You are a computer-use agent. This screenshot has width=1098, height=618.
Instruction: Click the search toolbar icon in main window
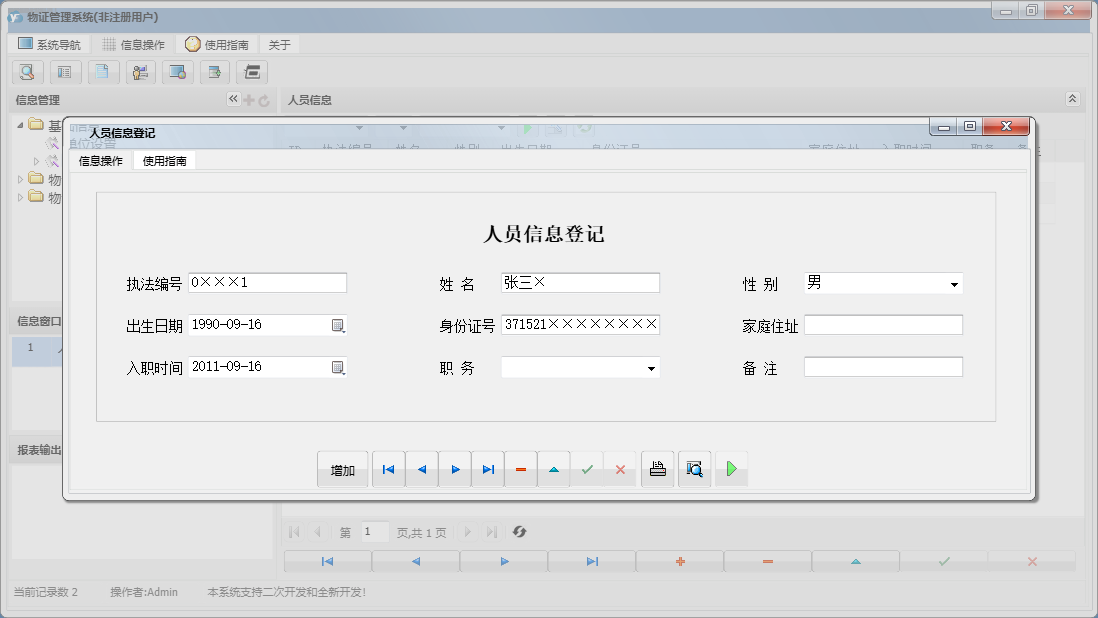(x=27, y=72)
